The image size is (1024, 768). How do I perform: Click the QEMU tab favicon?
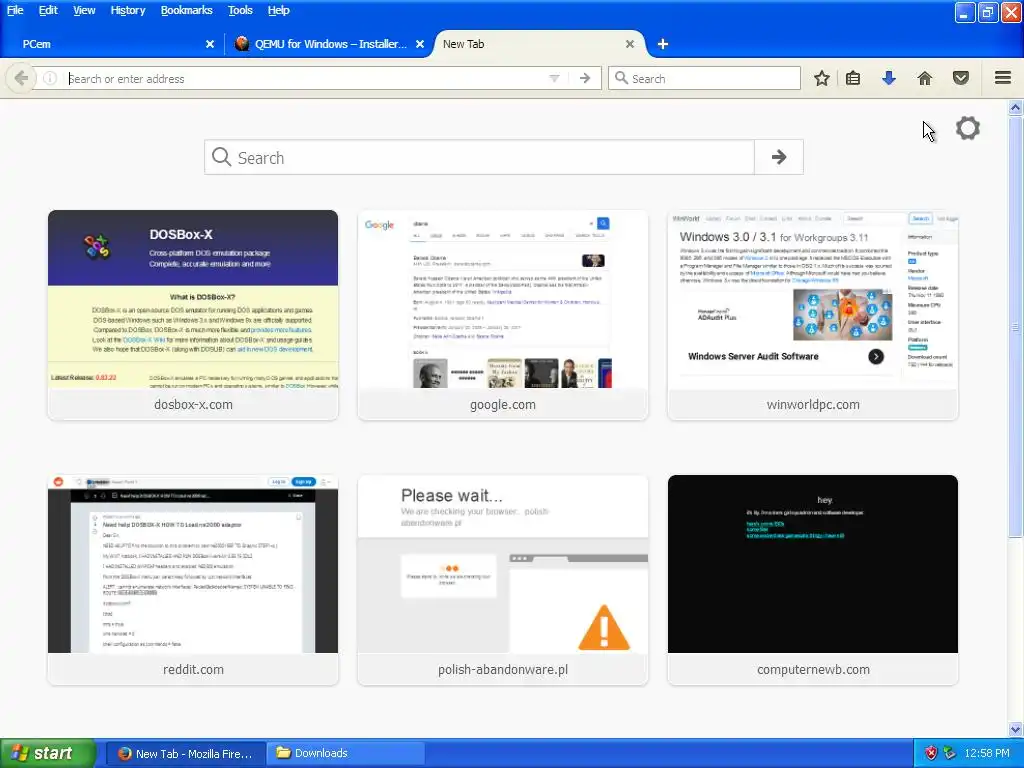[x=242, y=44]
